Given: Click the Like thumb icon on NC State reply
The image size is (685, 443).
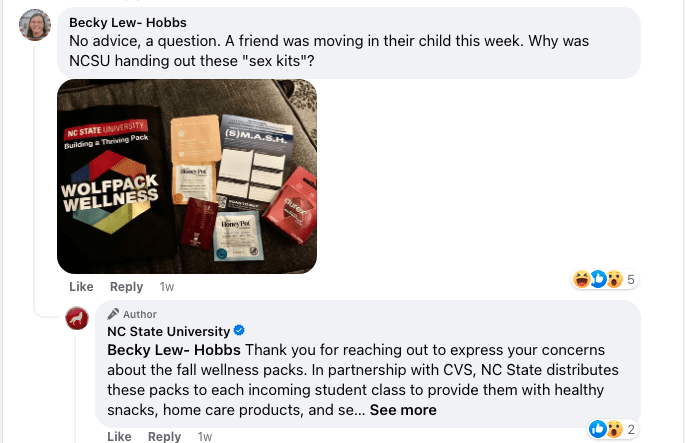Looking at the screenshot, I should point(598,429).
